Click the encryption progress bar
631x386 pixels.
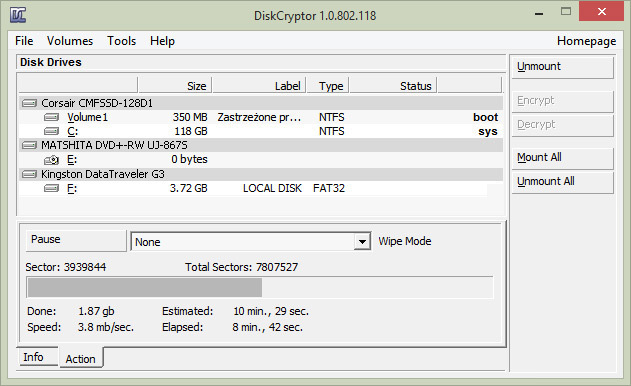pyautogui.click(x=260, y=287)
